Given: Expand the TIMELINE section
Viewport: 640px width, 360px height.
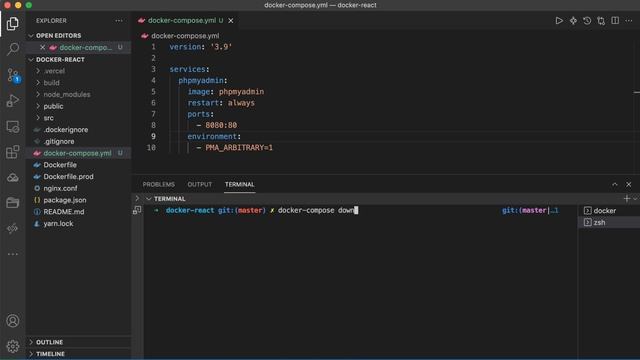Looking at the screenshot, I should 50,354.
